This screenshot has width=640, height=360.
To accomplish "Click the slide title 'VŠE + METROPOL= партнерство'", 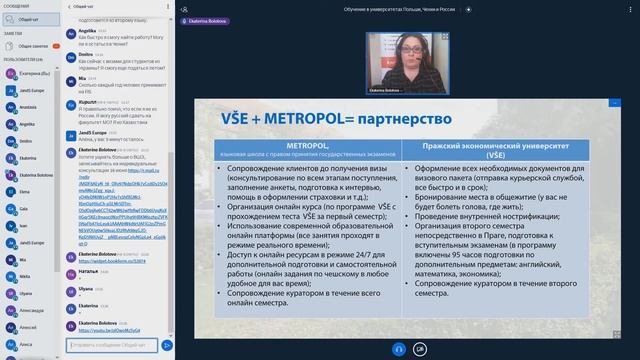I will coord(336,119).
